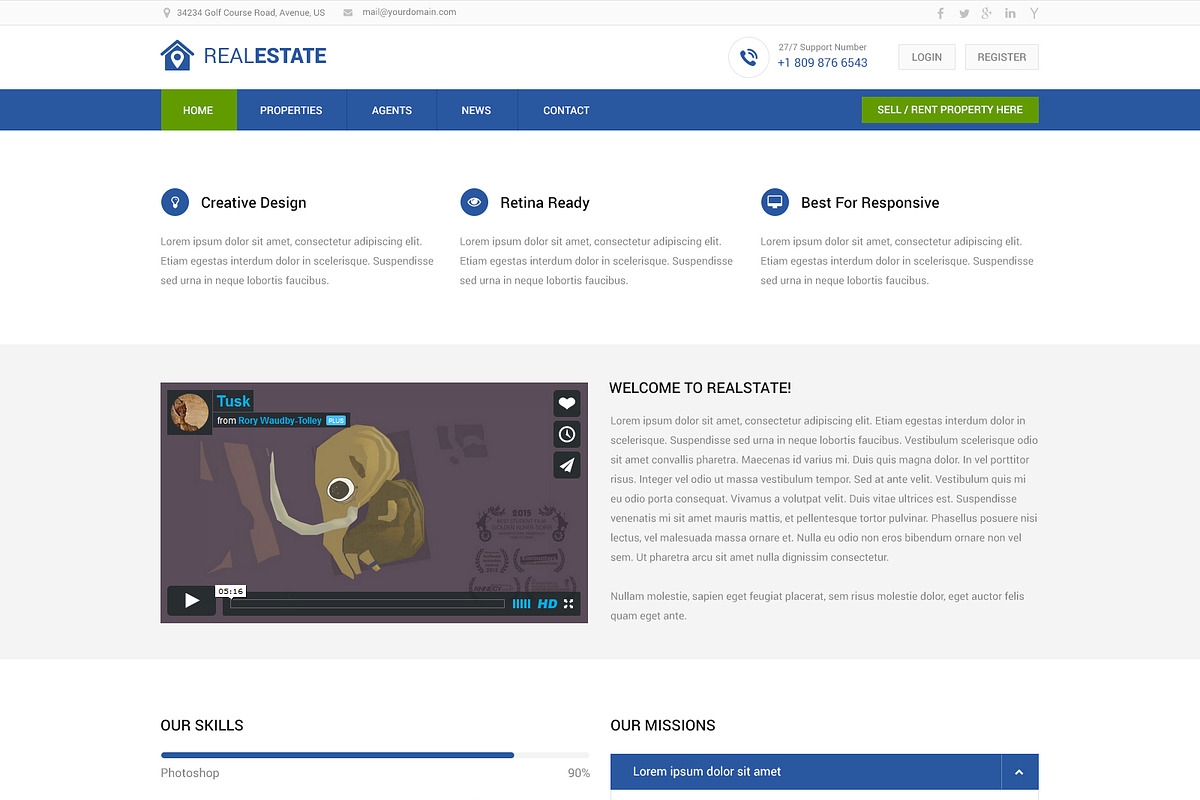Open the Agents menu item
Image resolution: width=1200 pixels, height=800 pixels.
pos(392,110)
